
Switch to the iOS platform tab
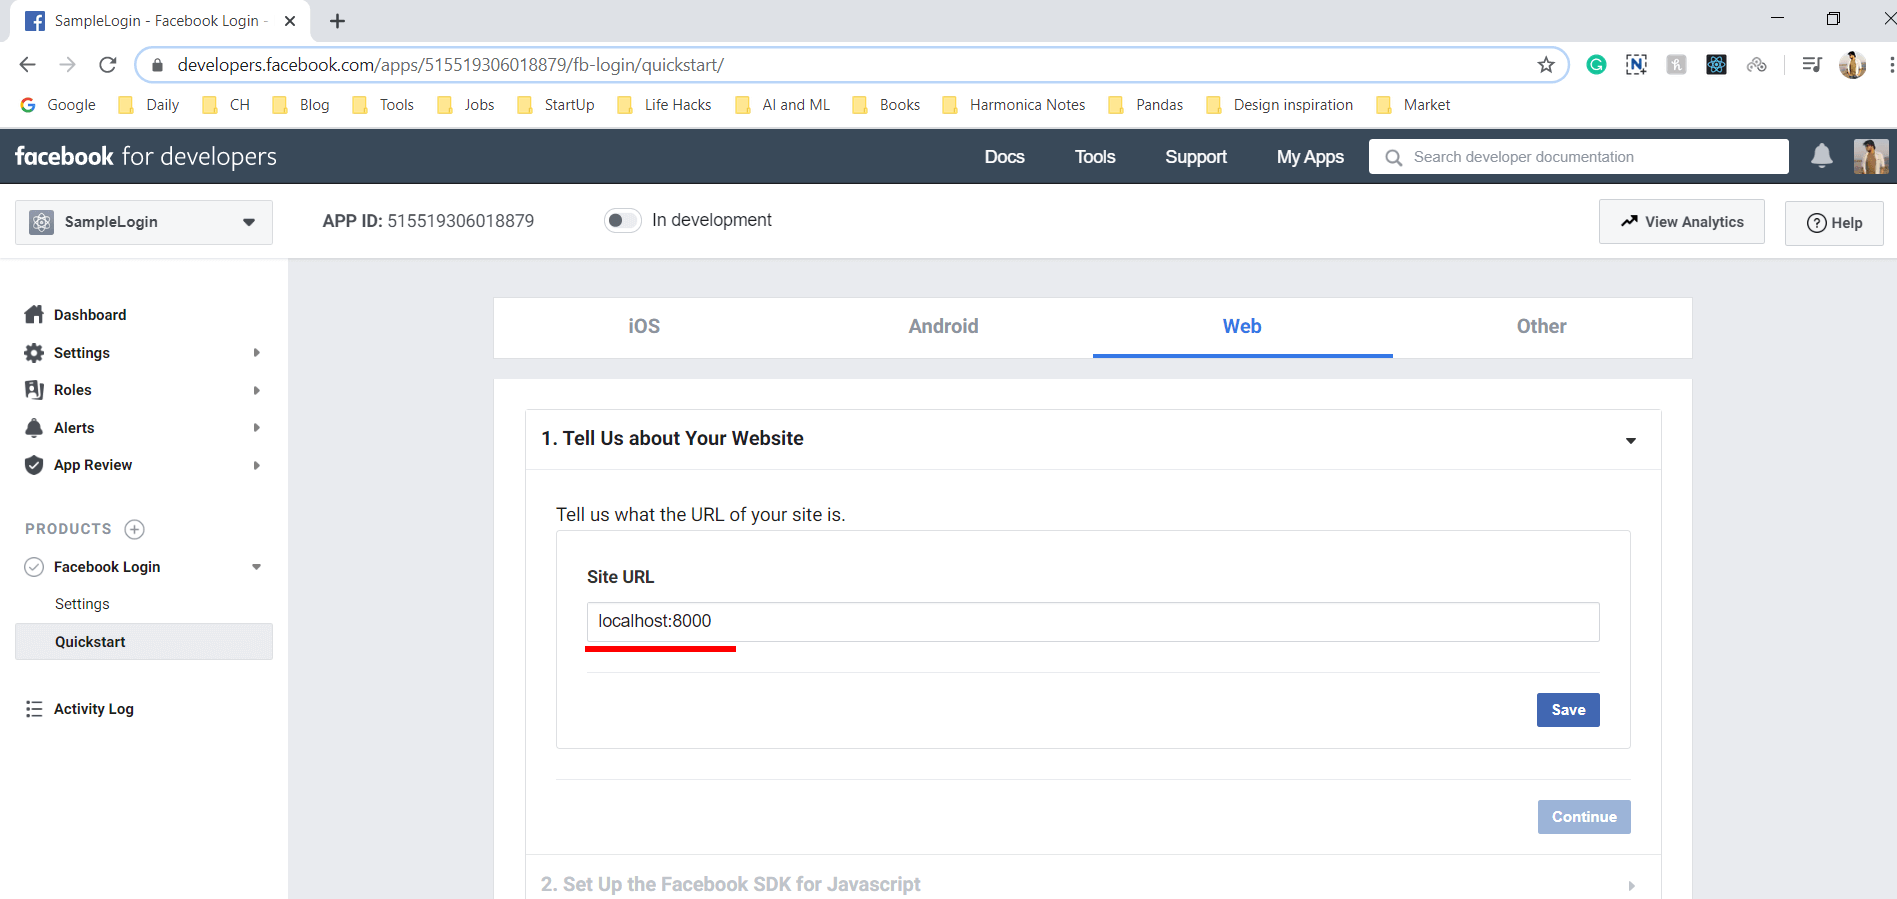pos(644,327)
